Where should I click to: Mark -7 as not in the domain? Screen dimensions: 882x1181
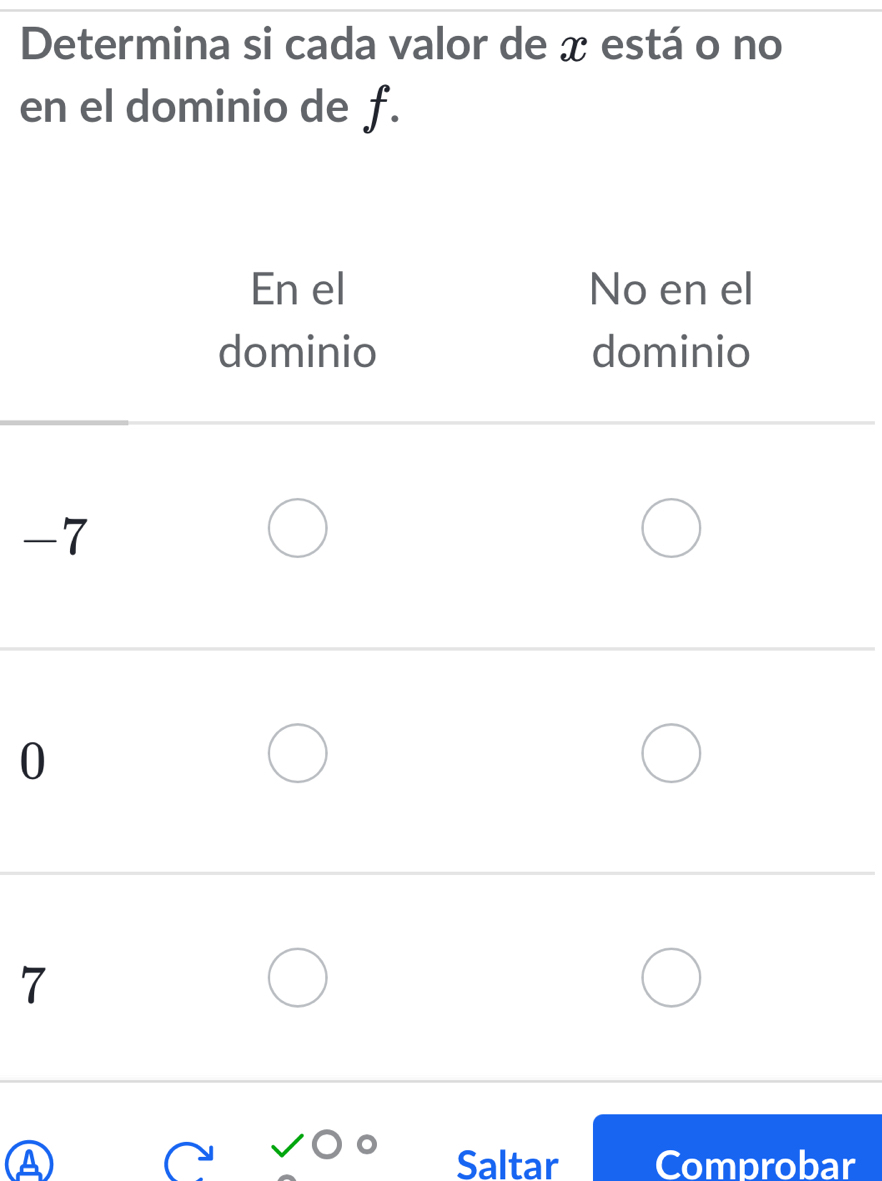coord(671,527)
